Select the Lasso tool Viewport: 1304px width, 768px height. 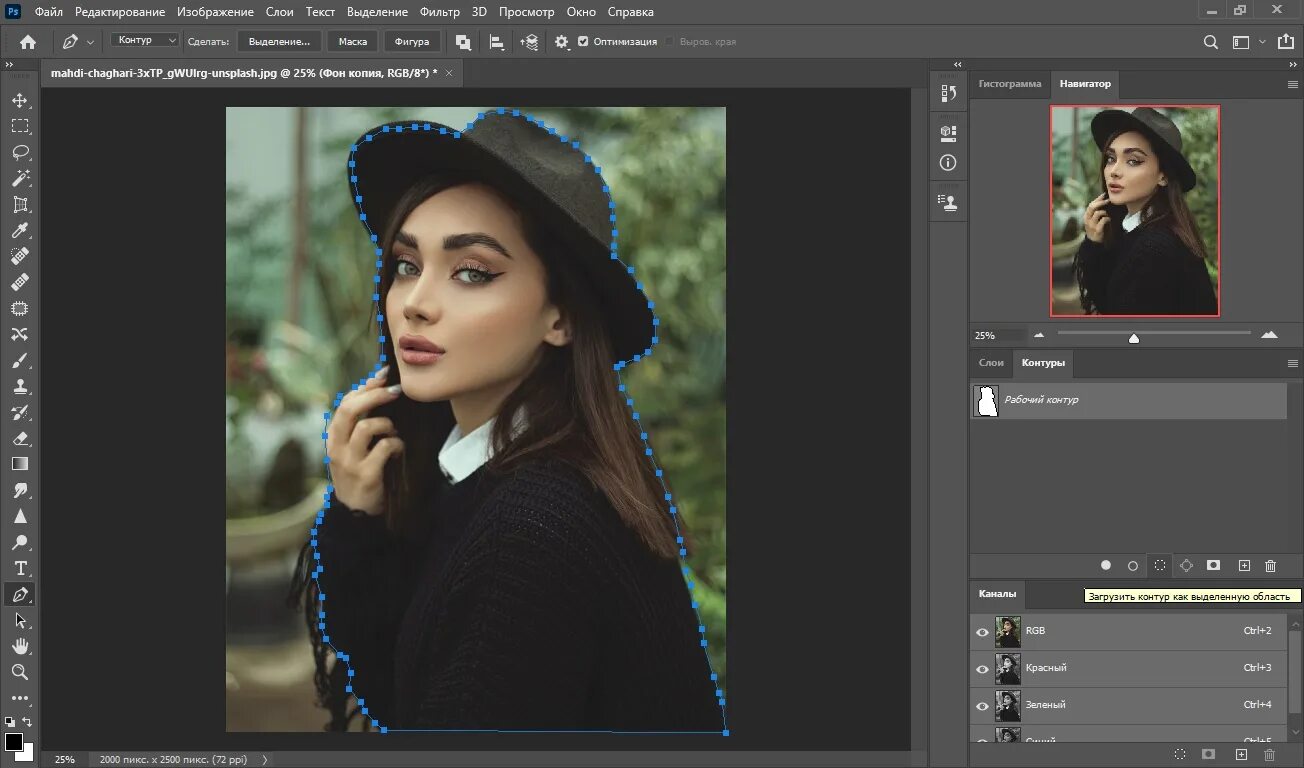point(20,153)
